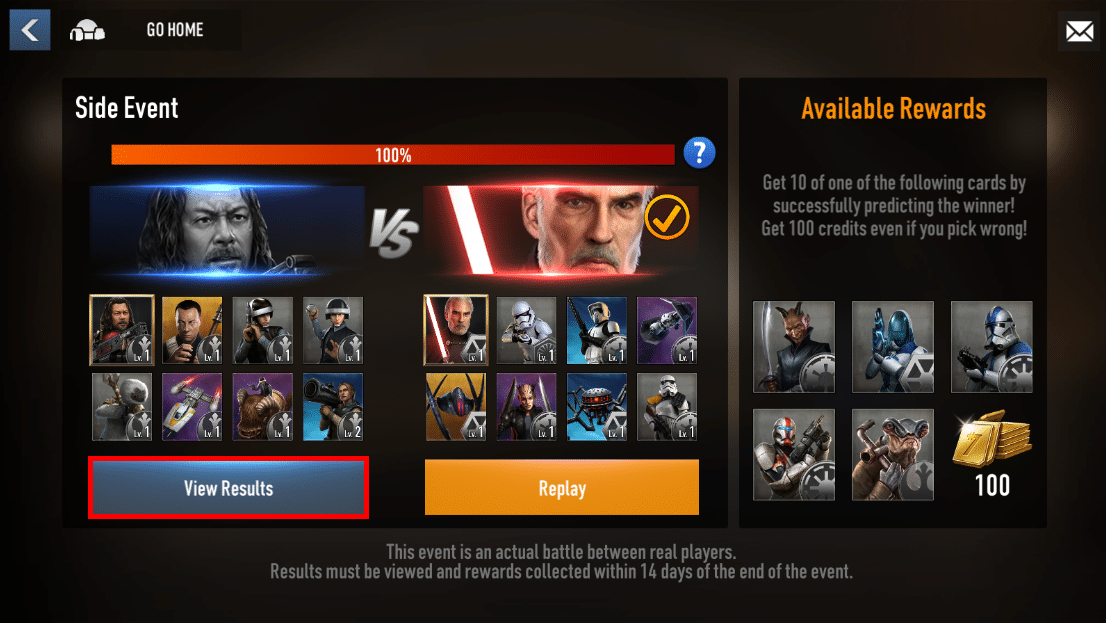Select the Count Dooku leader card thumbnail
Viewport: 1106px width, 623px height.
456,330
